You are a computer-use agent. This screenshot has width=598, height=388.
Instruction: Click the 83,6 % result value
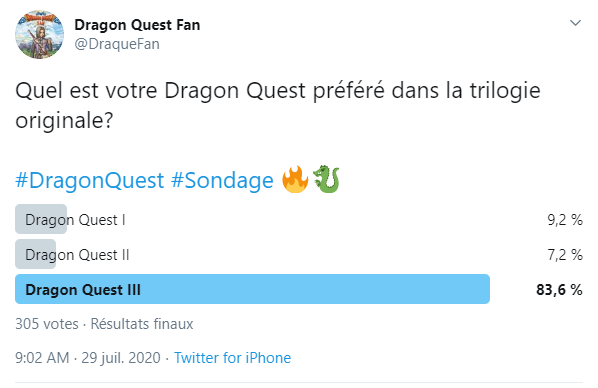(559, 290)
